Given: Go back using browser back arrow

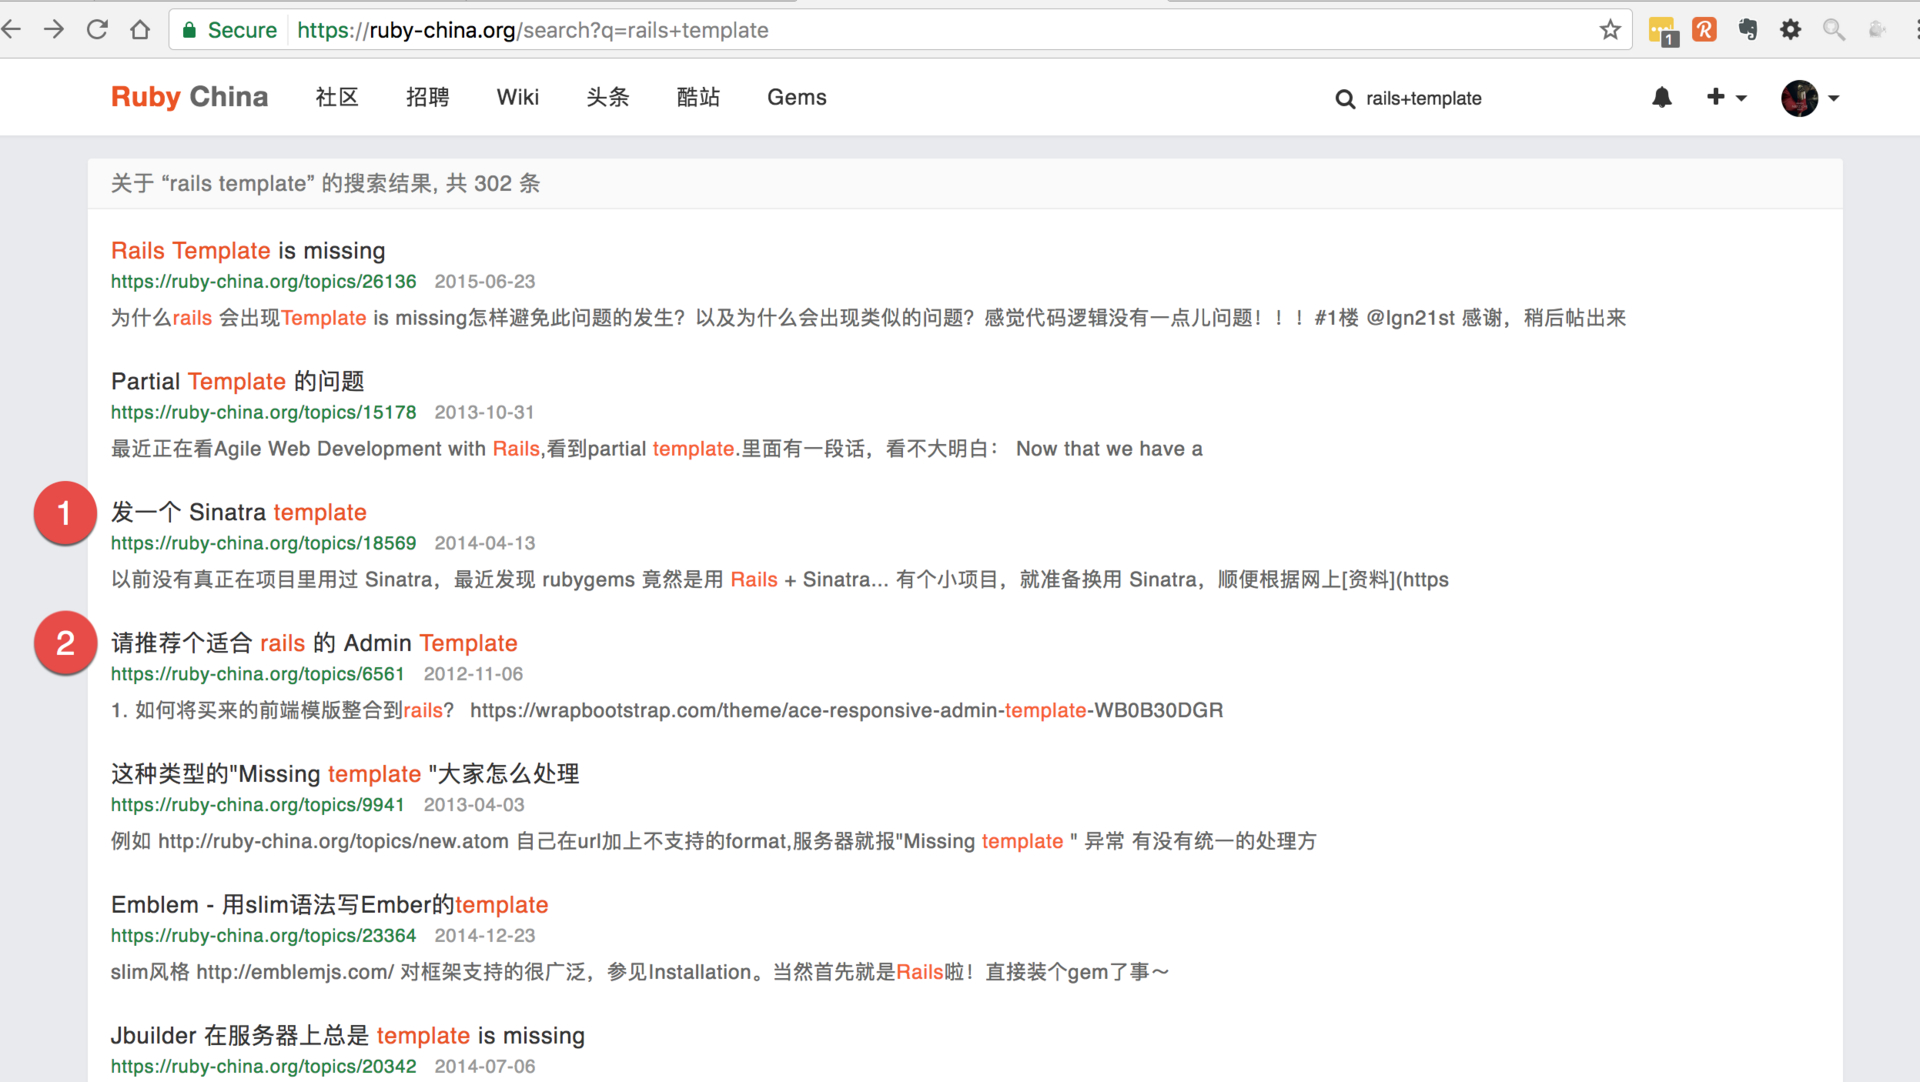Looking at the screenshot, I should pos(12,30).
